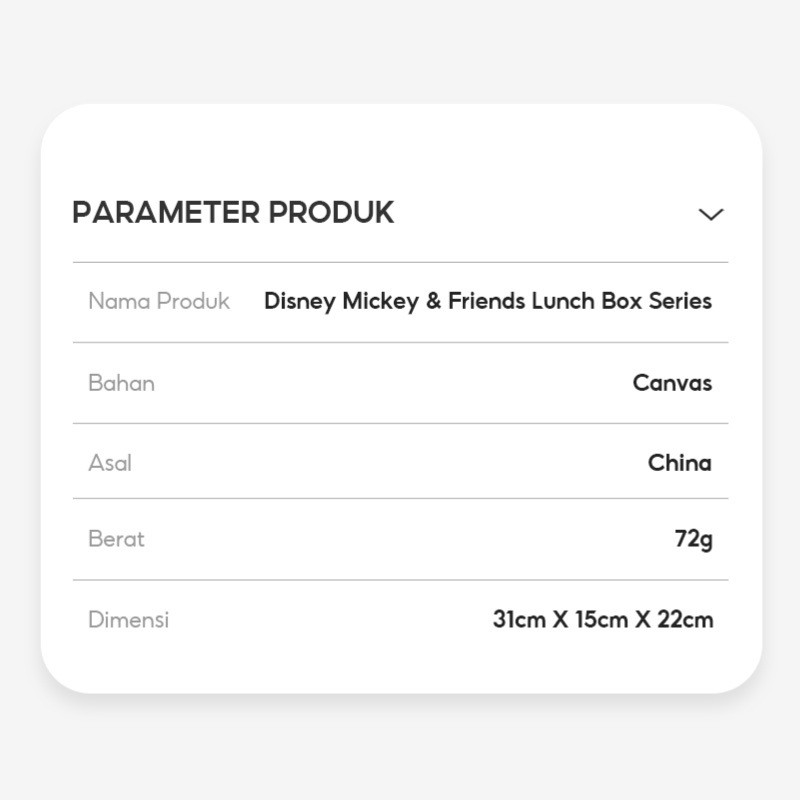Click the word Series in product name
800x800 pixels.
click(680, 301)
